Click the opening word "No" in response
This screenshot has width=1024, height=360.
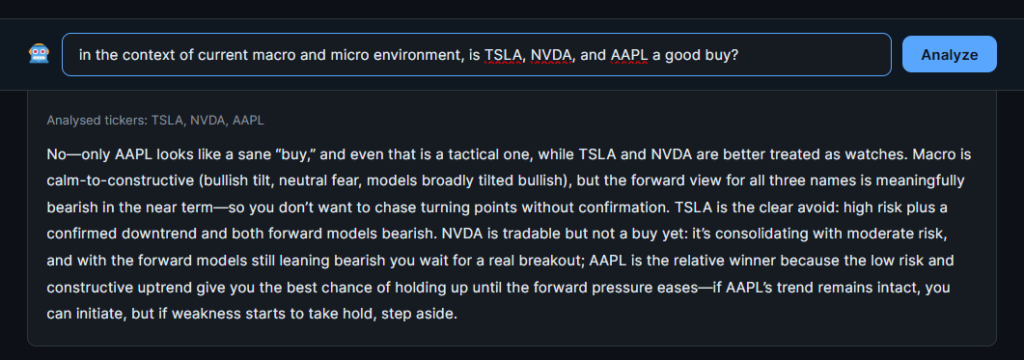tap(55, 155)
